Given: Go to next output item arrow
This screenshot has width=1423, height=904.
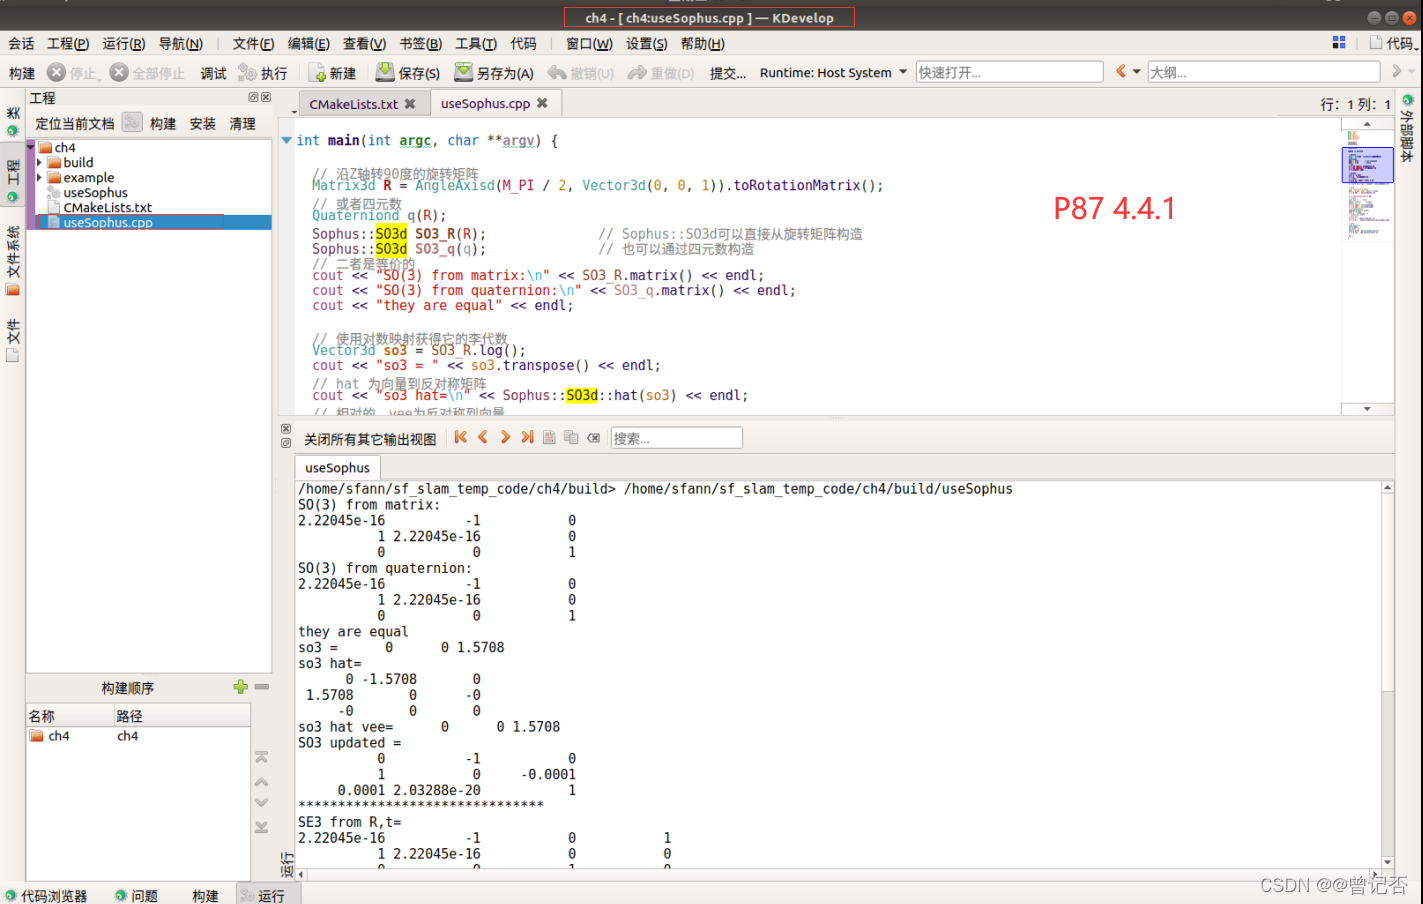Looking at the screenshot, I should pos(505,437).
